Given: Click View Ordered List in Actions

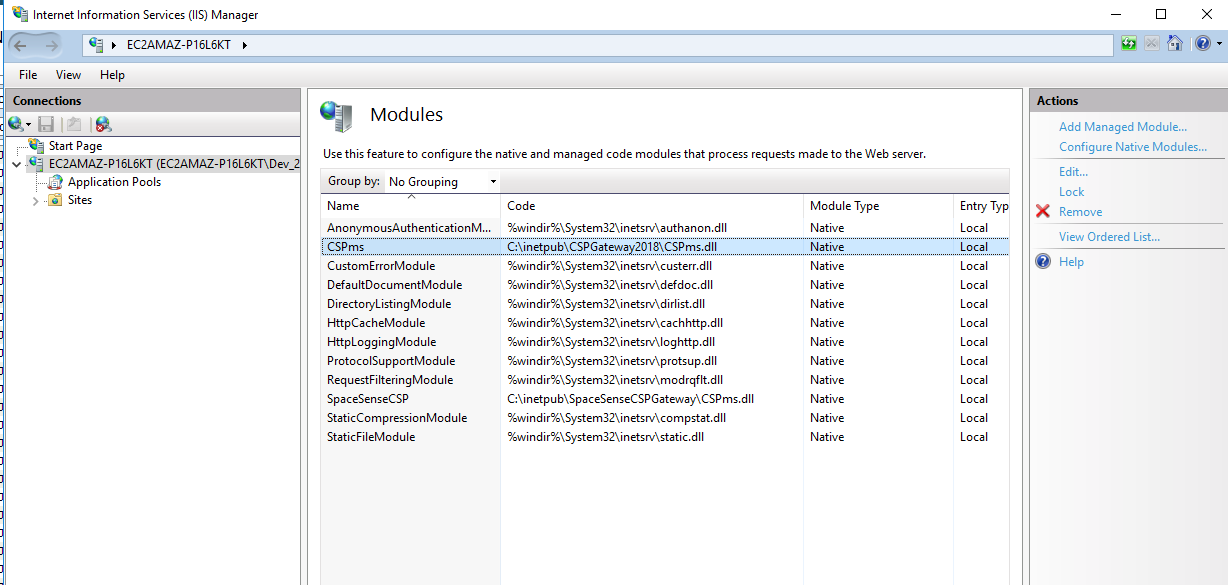Looking at the screenshot, I should click(1110, 237).
